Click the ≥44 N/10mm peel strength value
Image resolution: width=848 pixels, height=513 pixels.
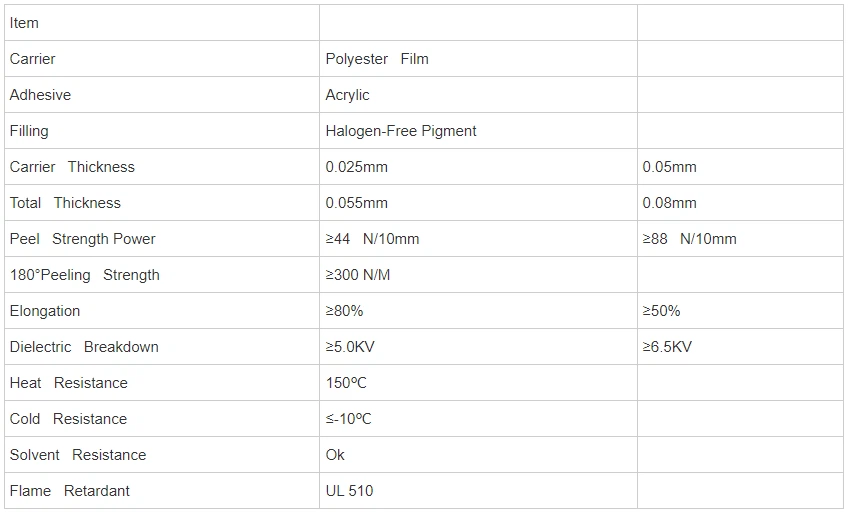(372, 238)
